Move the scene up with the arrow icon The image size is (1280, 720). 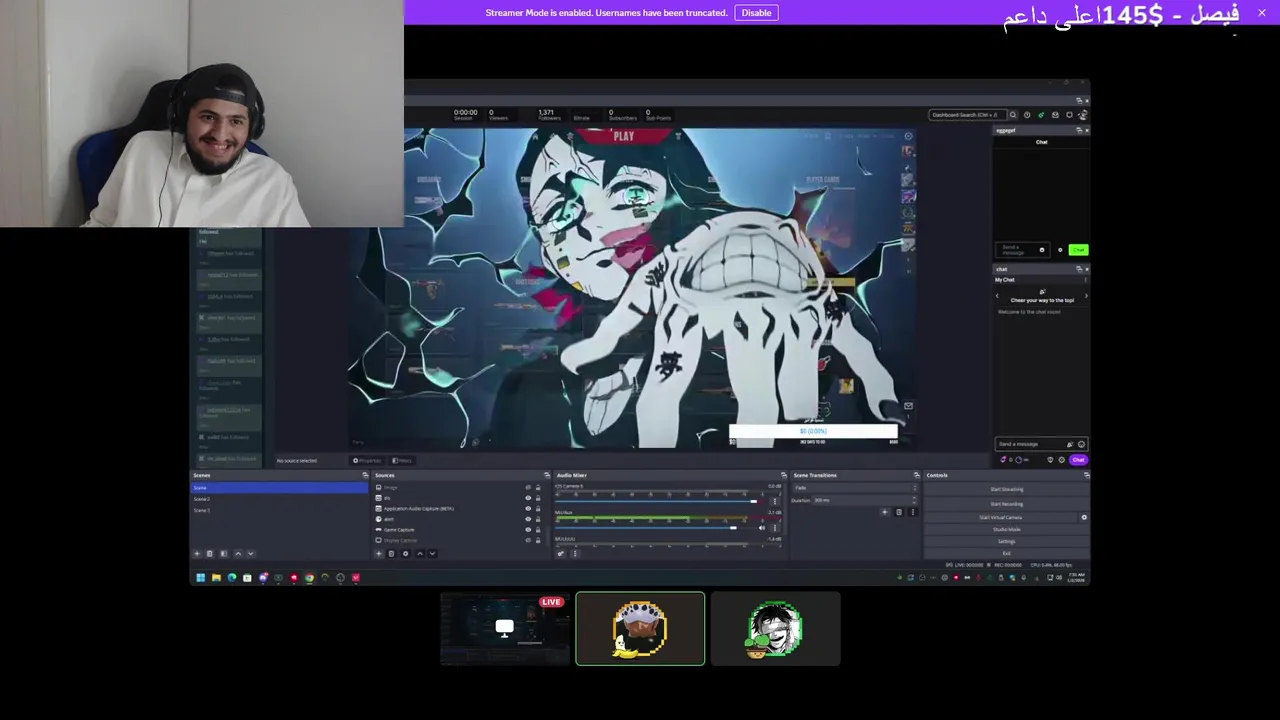(x=238, y=553)
